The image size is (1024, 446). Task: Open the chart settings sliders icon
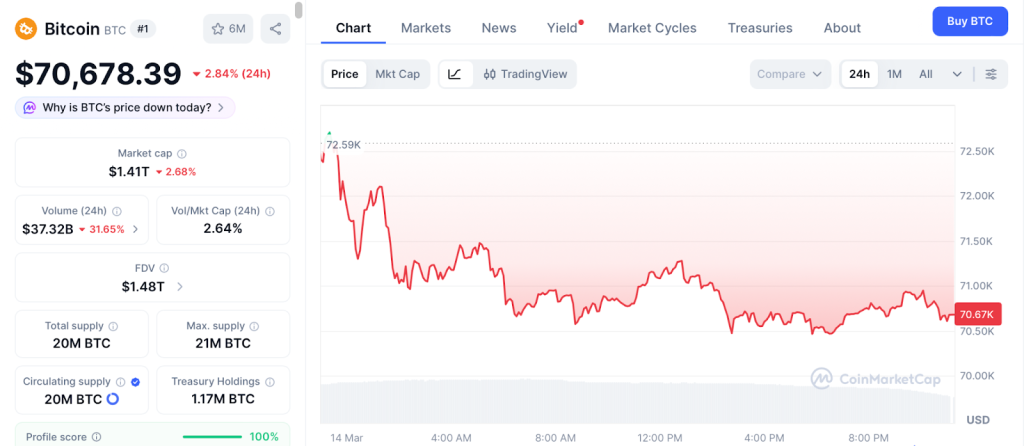991,74
